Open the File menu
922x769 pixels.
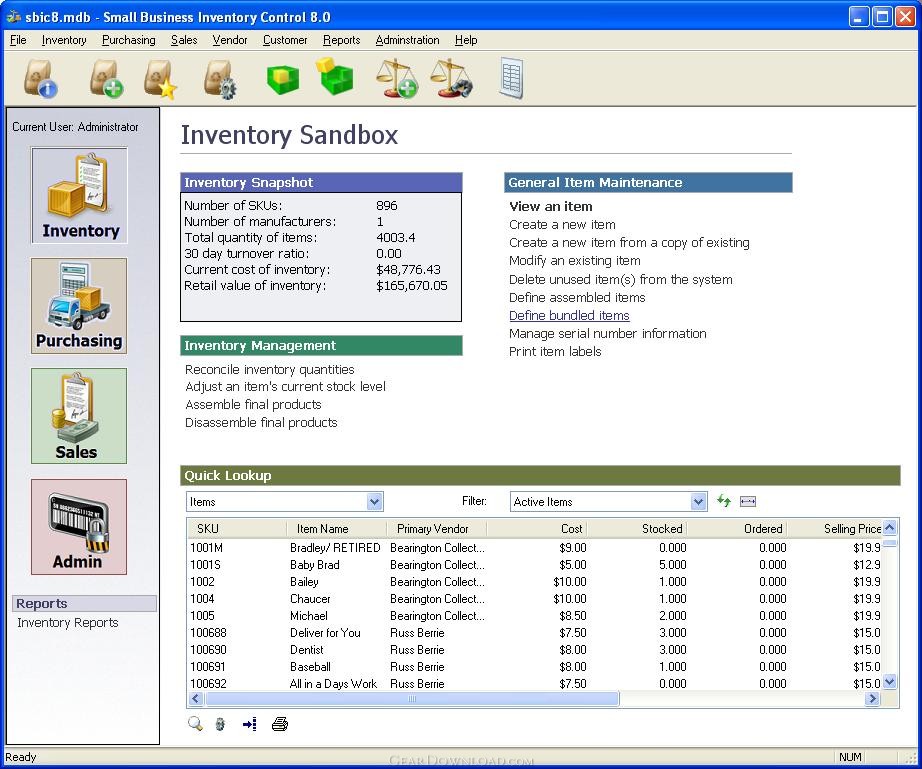pyautogui.click(x=18, y=40)
